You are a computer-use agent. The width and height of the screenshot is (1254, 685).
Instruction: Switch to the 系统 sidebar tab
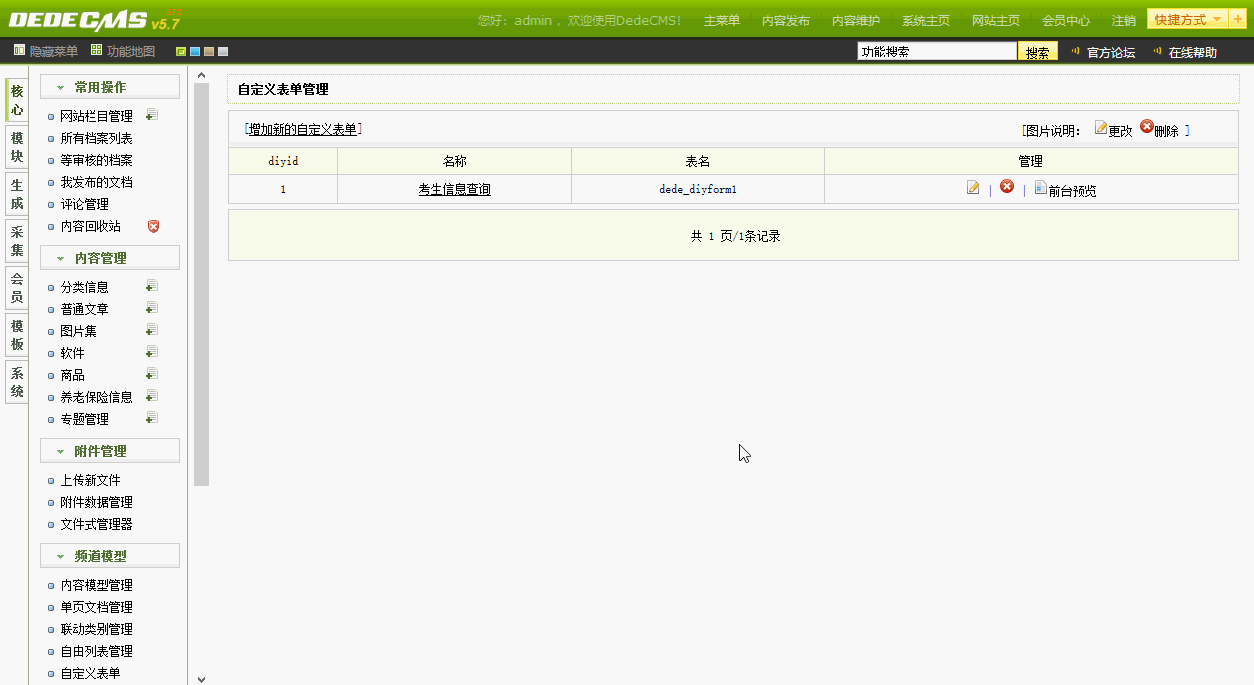point(15,382)
